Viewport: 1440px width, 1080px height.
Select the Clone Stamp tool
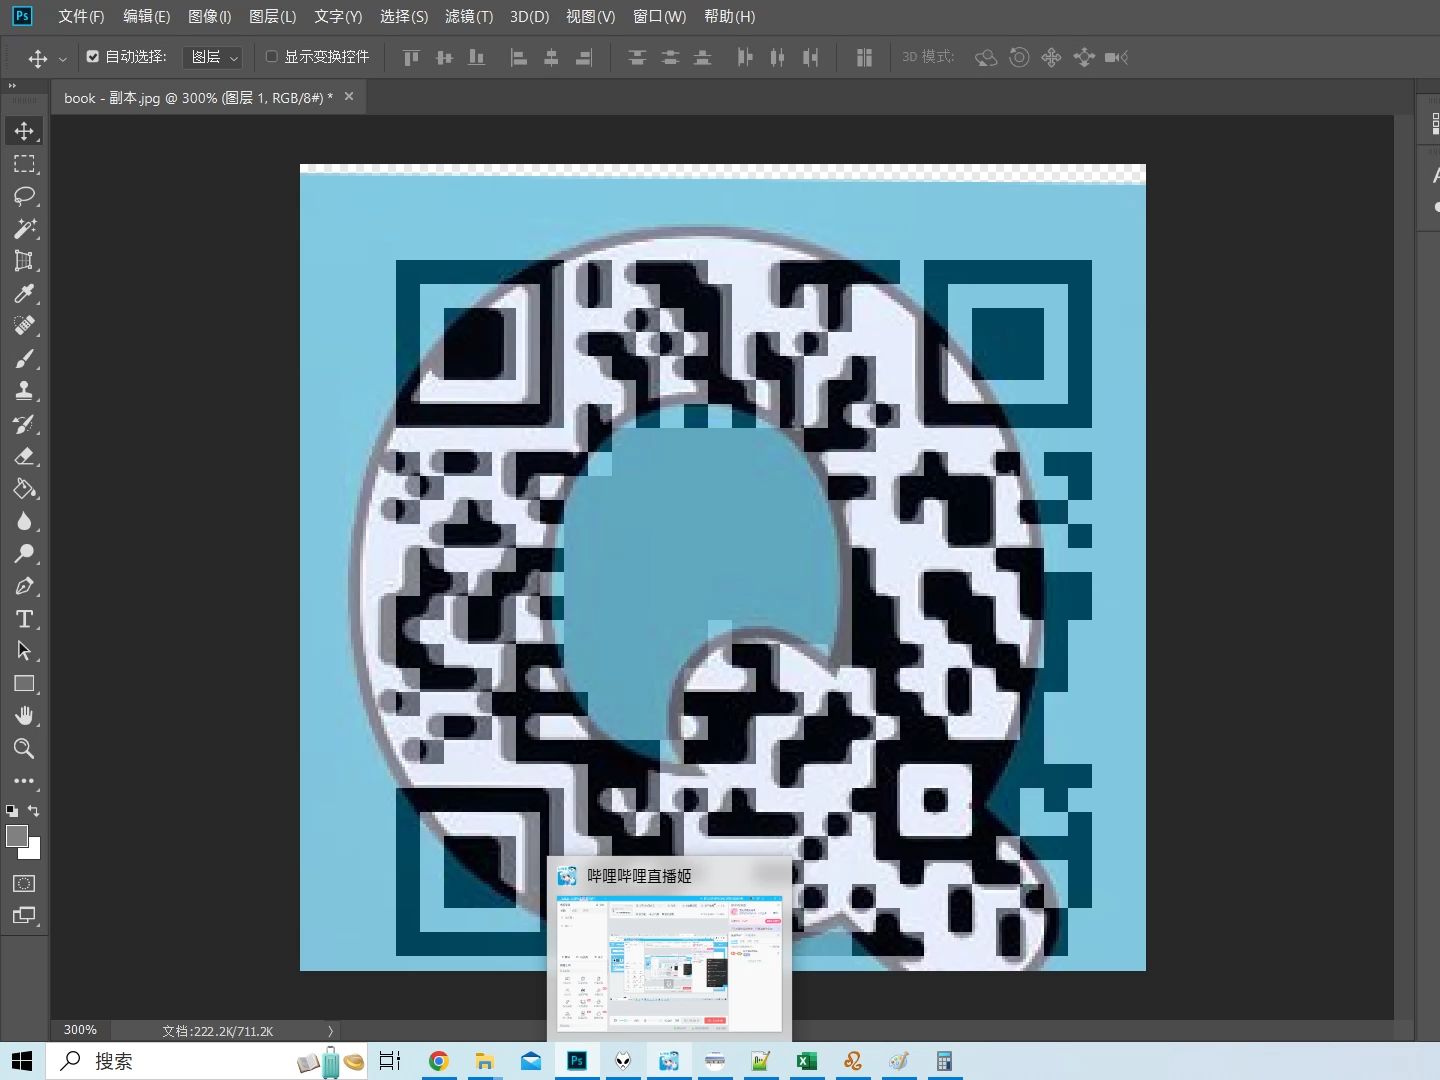24,391
